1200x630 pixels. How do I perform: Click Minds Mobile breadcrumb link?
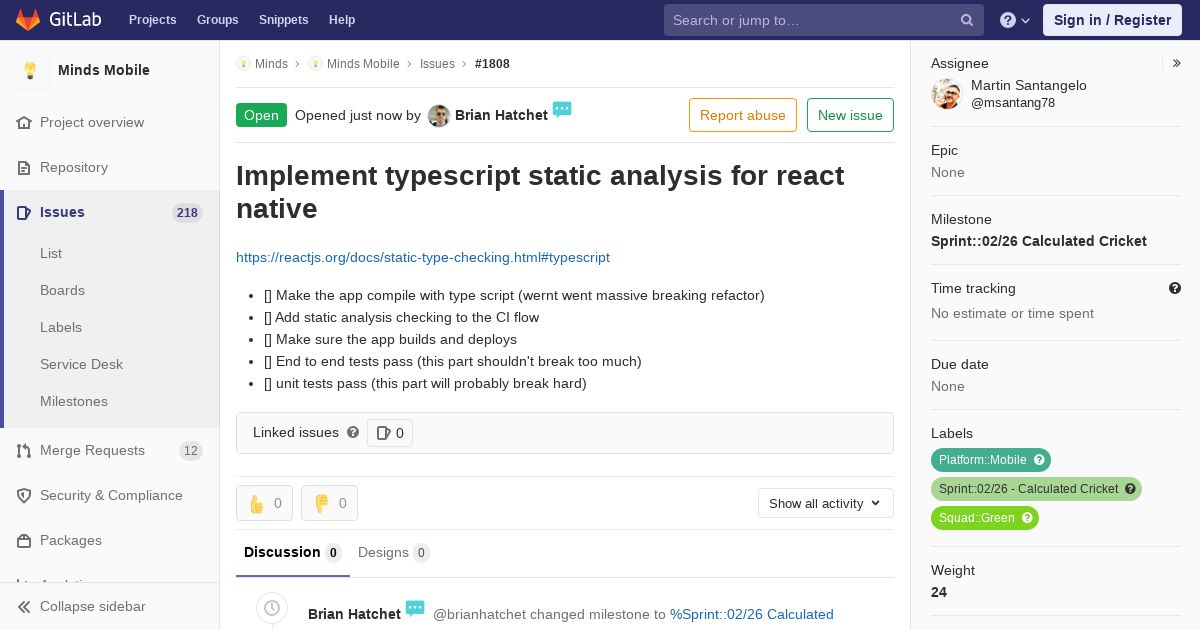(363, 64)
